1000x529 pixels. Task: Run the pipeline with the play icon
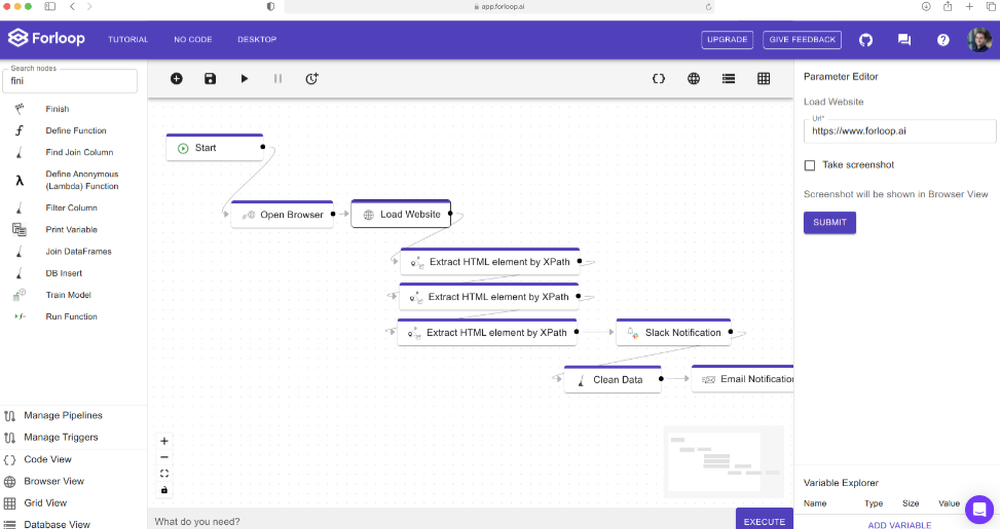(244, 78)
